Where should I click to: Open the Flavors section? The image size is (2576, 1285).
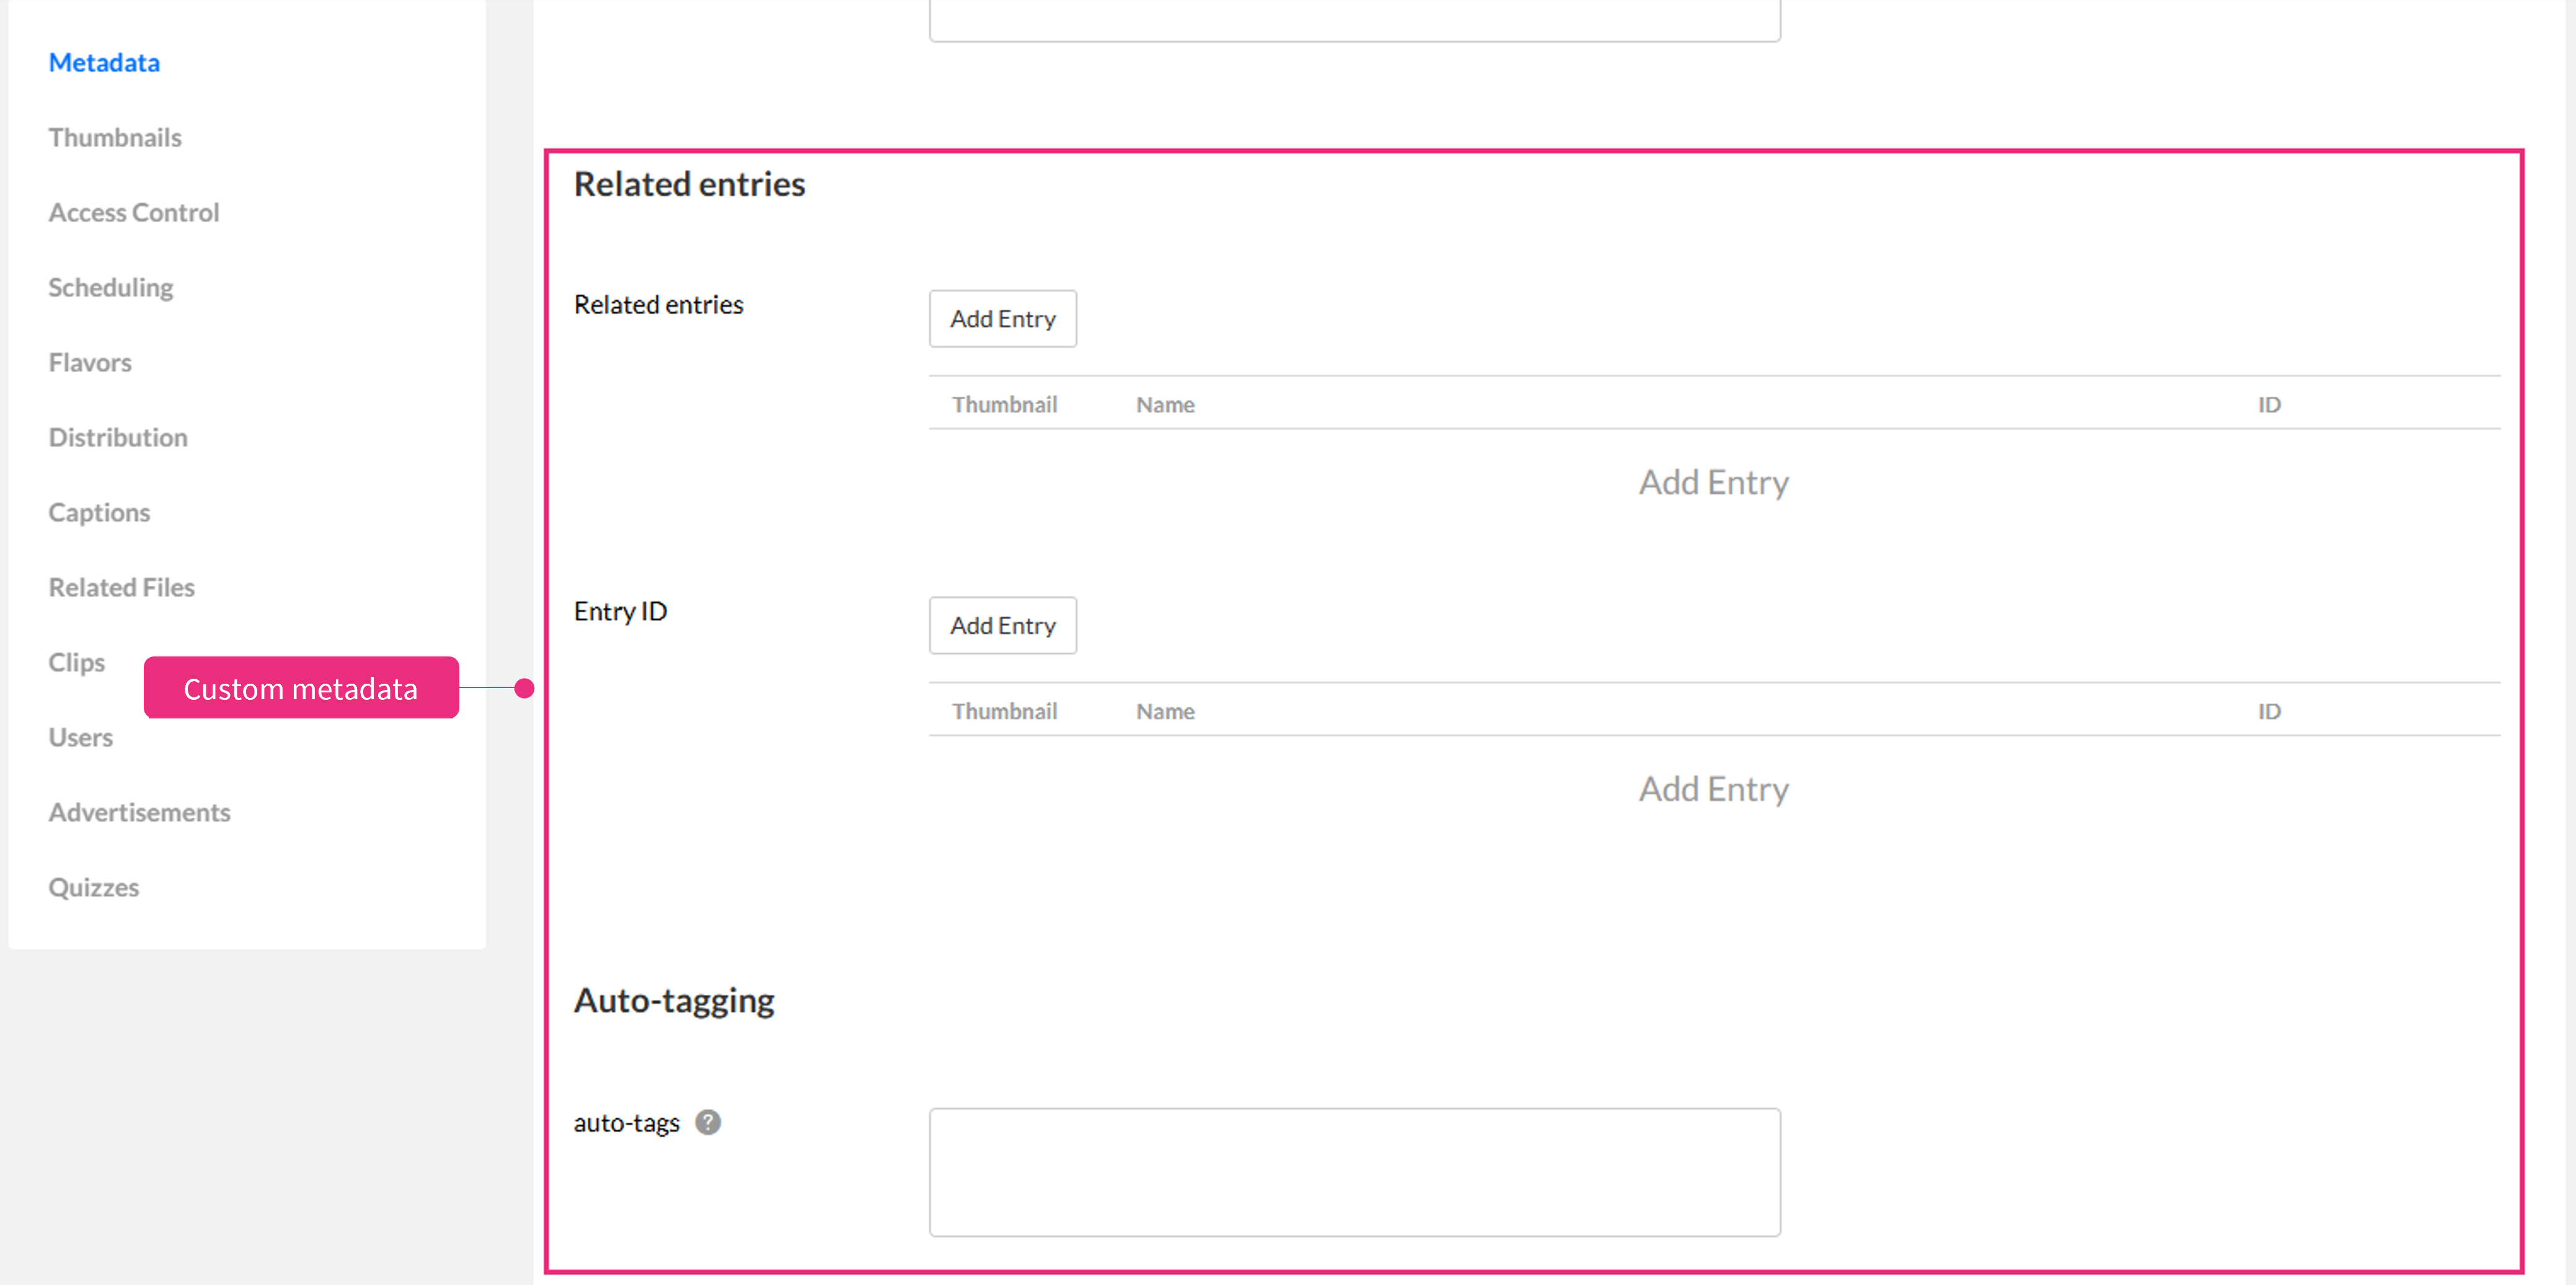(x=90, y=362)
